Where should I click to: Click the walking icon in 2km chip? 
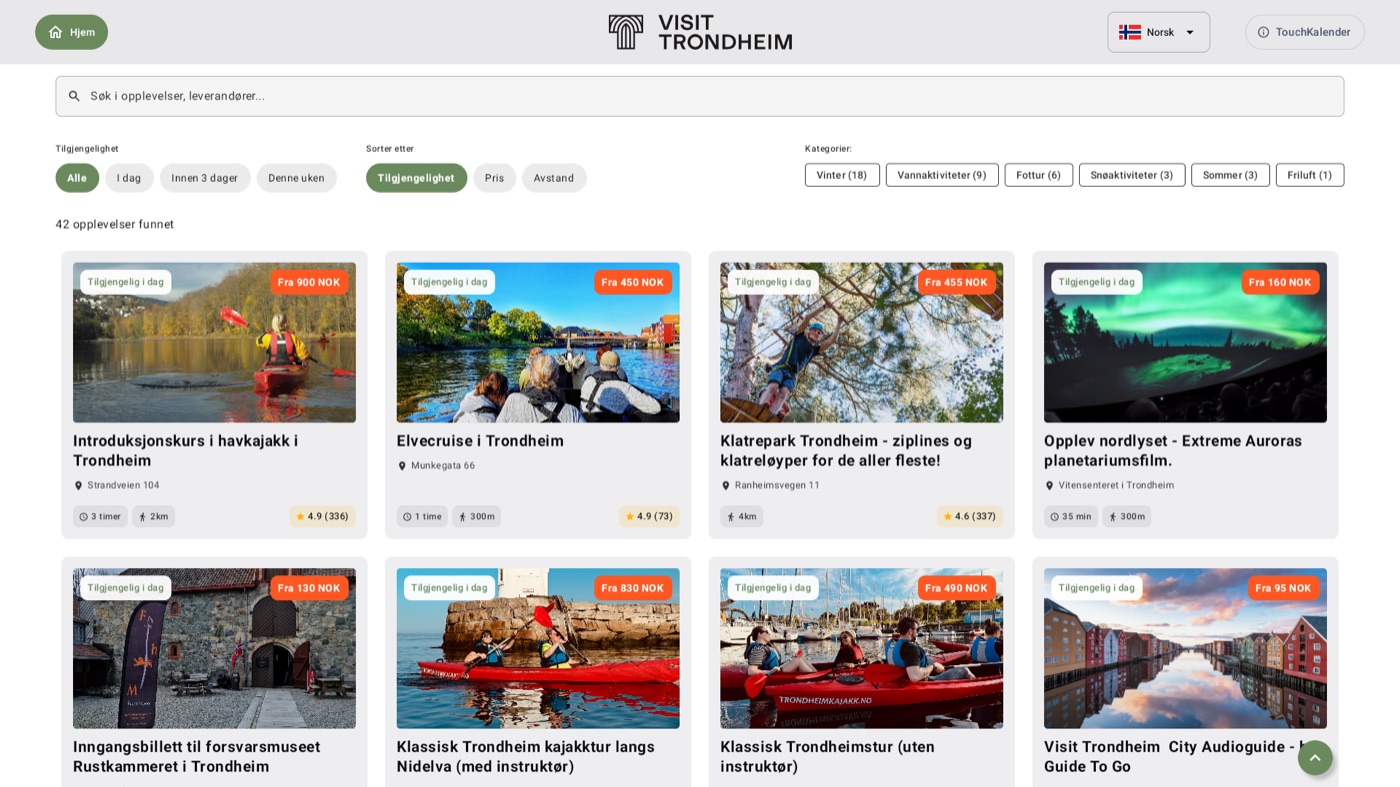(x=143, y=517)
